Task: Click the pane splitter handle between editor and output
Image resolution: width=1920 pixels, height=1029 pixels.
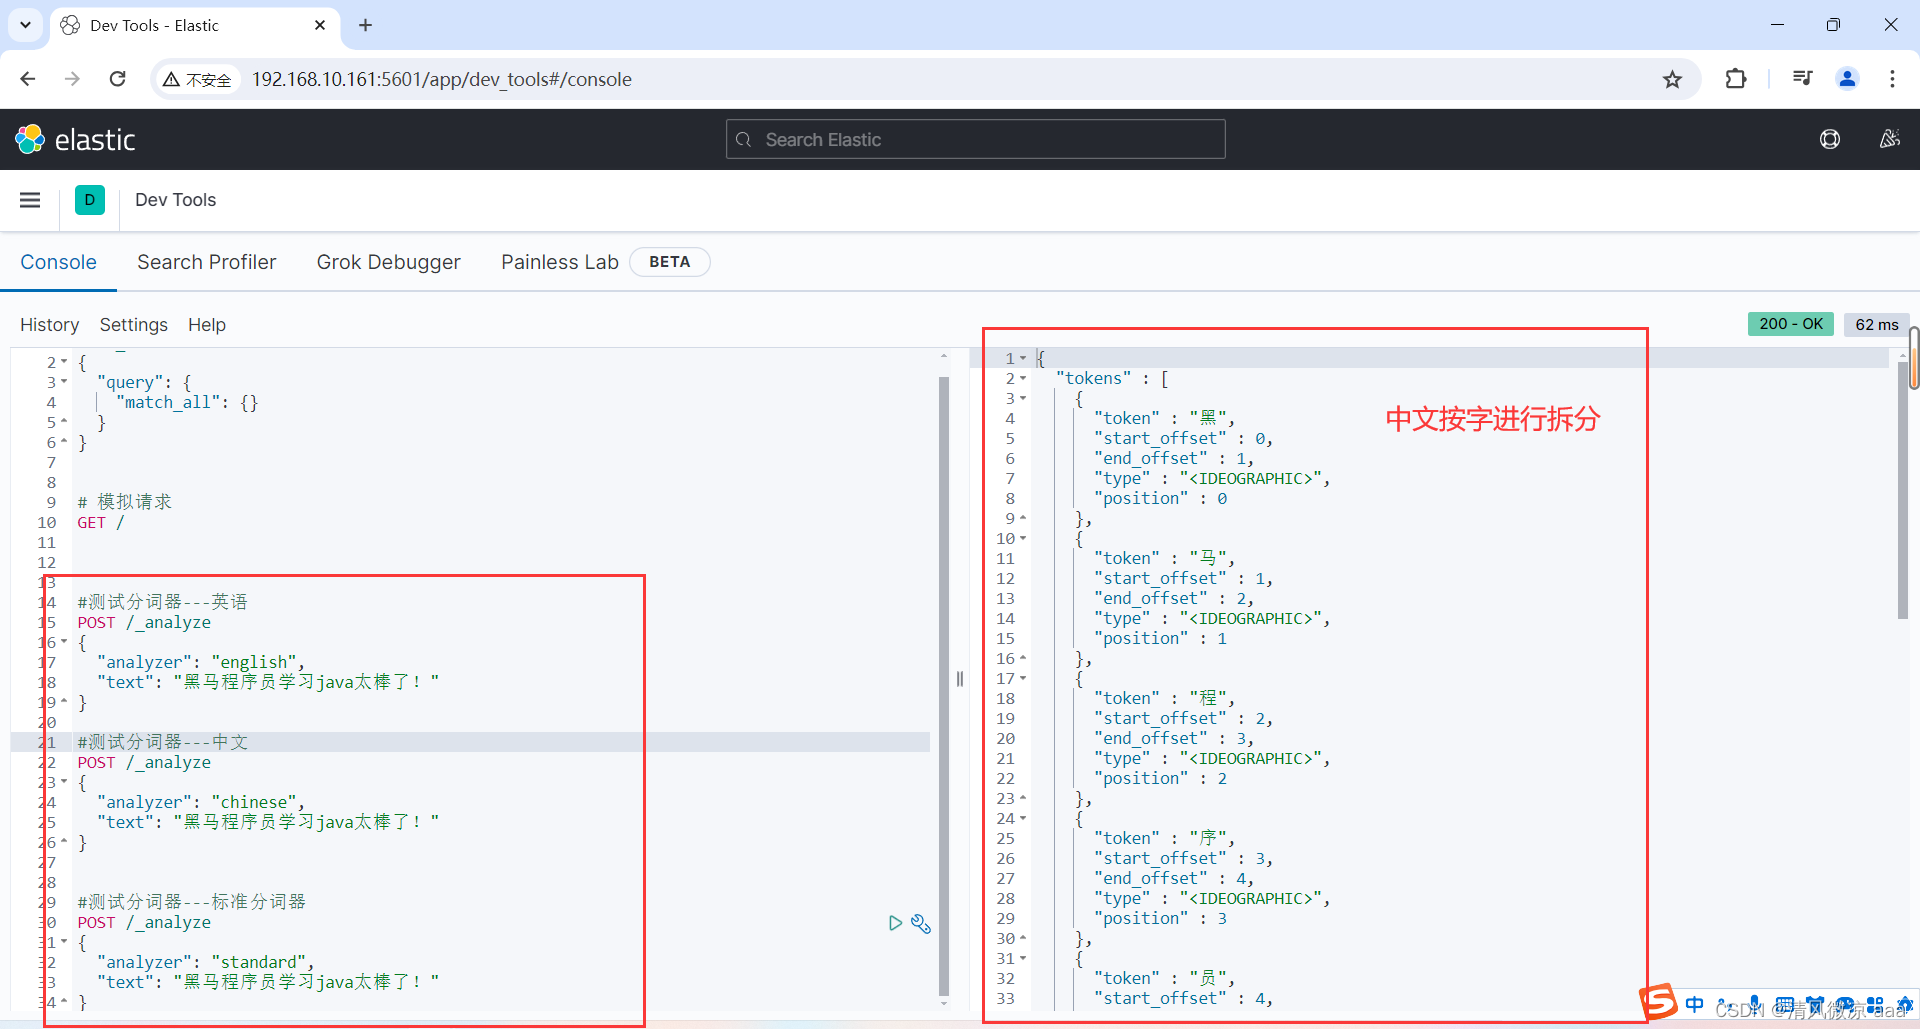Action: coord(960,679)
